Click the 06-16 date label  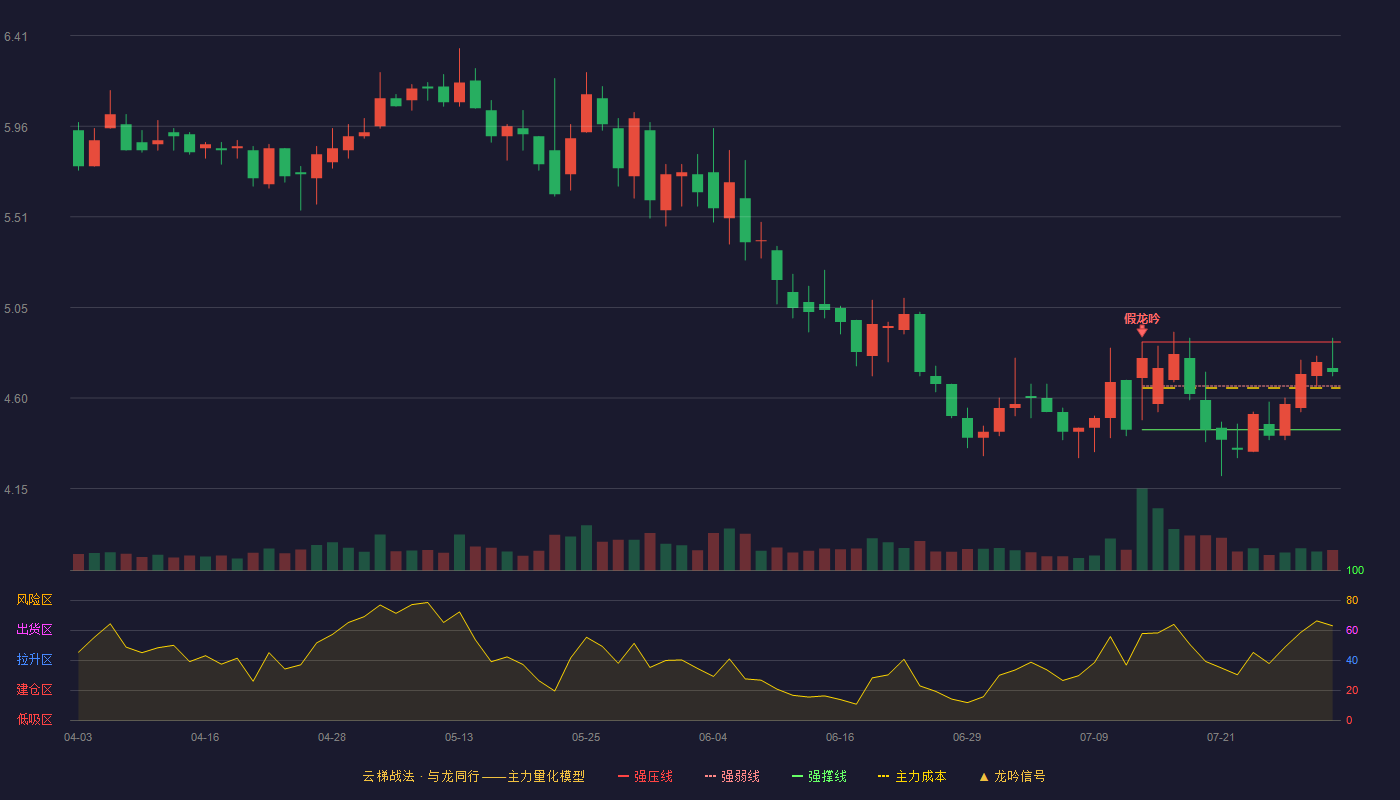coord(840,737)
